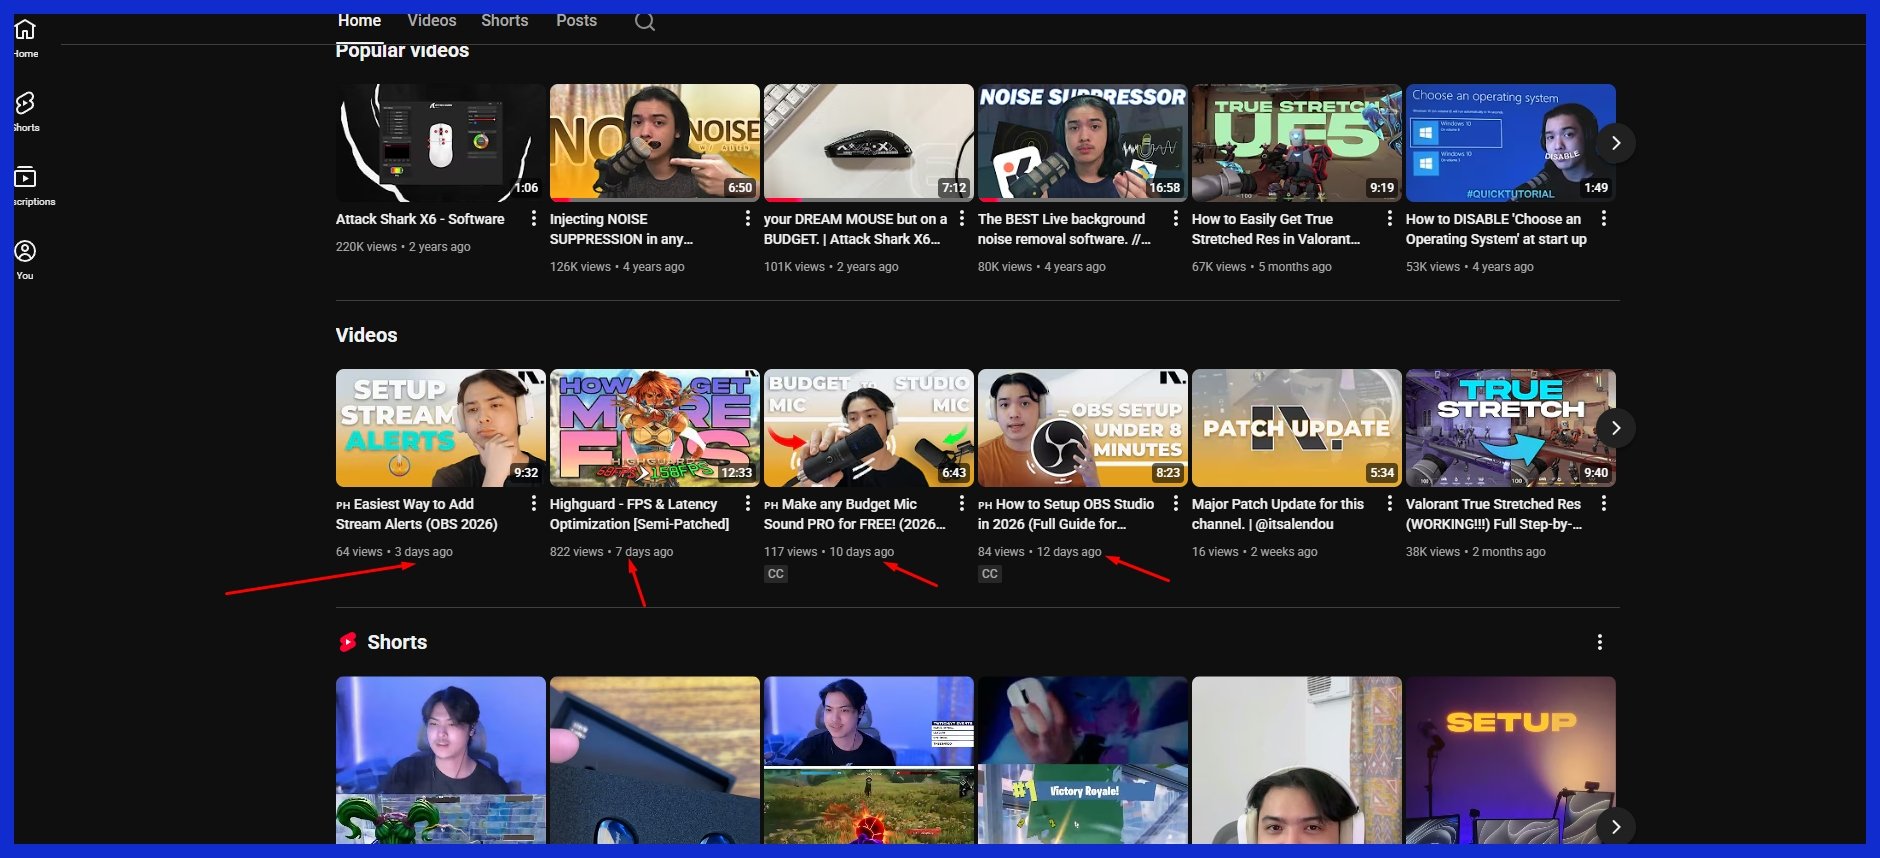Viewport: 1880px width, 858px height.
Task: Click CC badge under Budget Mic video
Action: click(x=776, y=574)
